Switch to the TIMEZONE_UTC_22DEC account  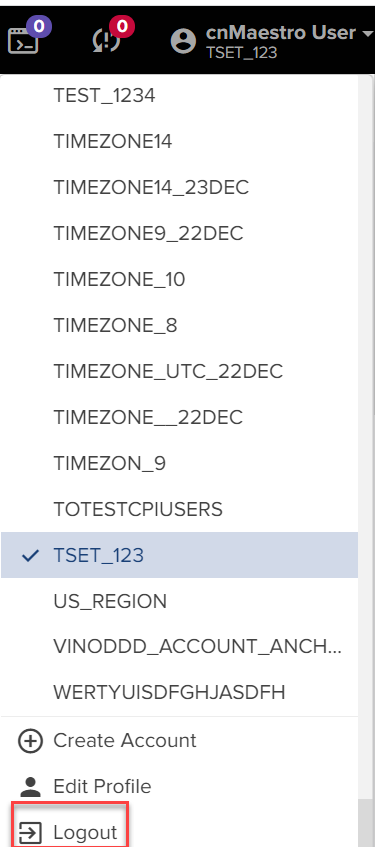tap(179, 371)
